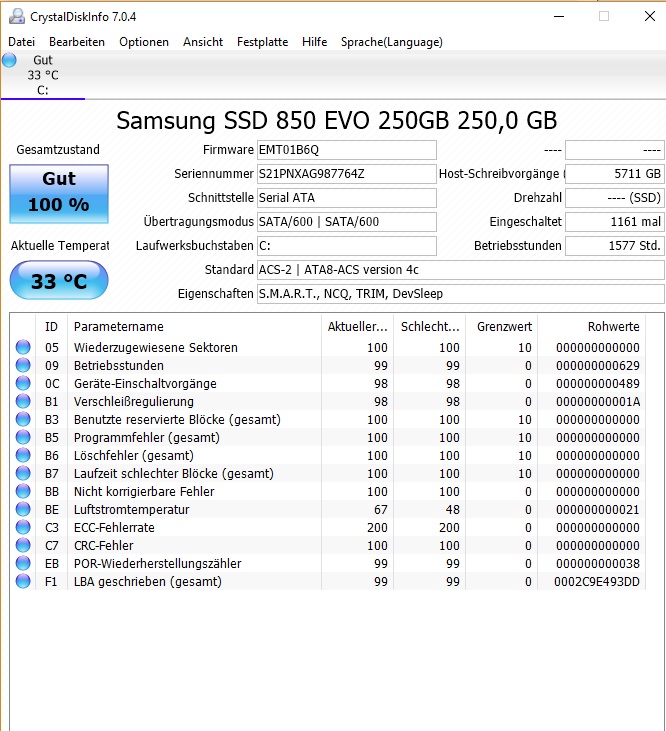Select the LBA geschrieben (gesamt) parameter text
The height and width of the screenshot is (731, 666).
click(x=148, y=582)
